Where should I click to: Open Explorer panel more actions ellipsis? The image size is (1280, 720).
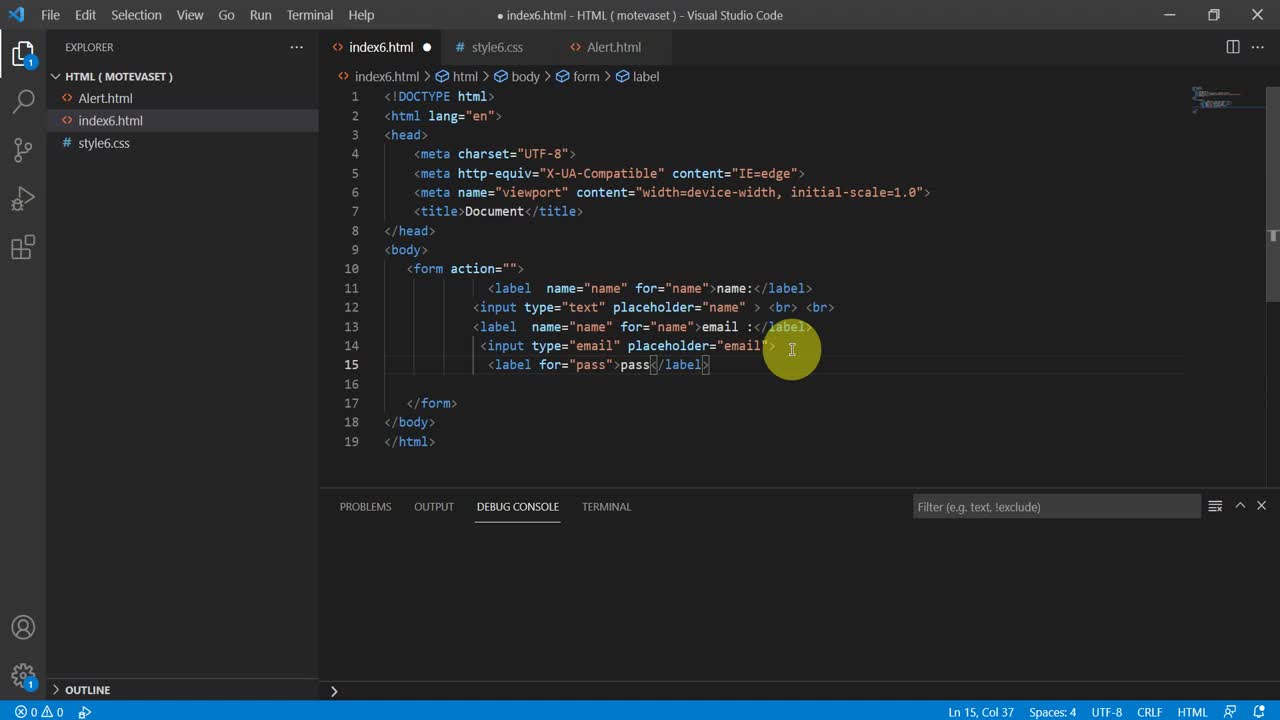(296, 47)
